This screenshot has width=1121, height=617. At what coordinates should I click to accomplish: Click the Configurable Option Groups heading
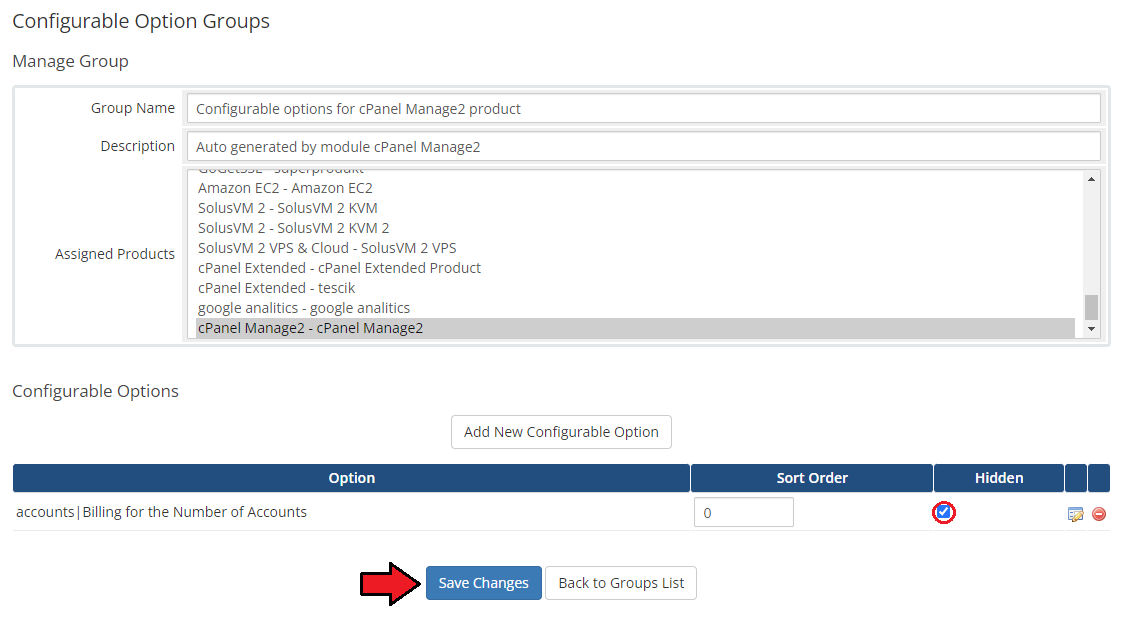pyautogui.click(x=141, y=21)
